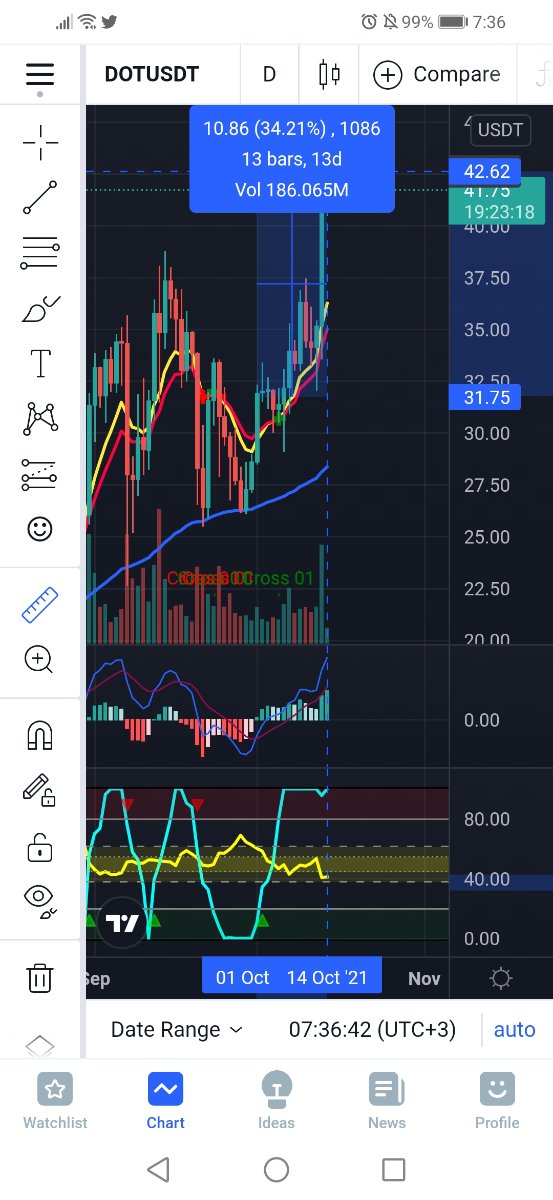553x1200 pixels.
Task: Open the candlestick chart type selector
Action: point(329,74)
